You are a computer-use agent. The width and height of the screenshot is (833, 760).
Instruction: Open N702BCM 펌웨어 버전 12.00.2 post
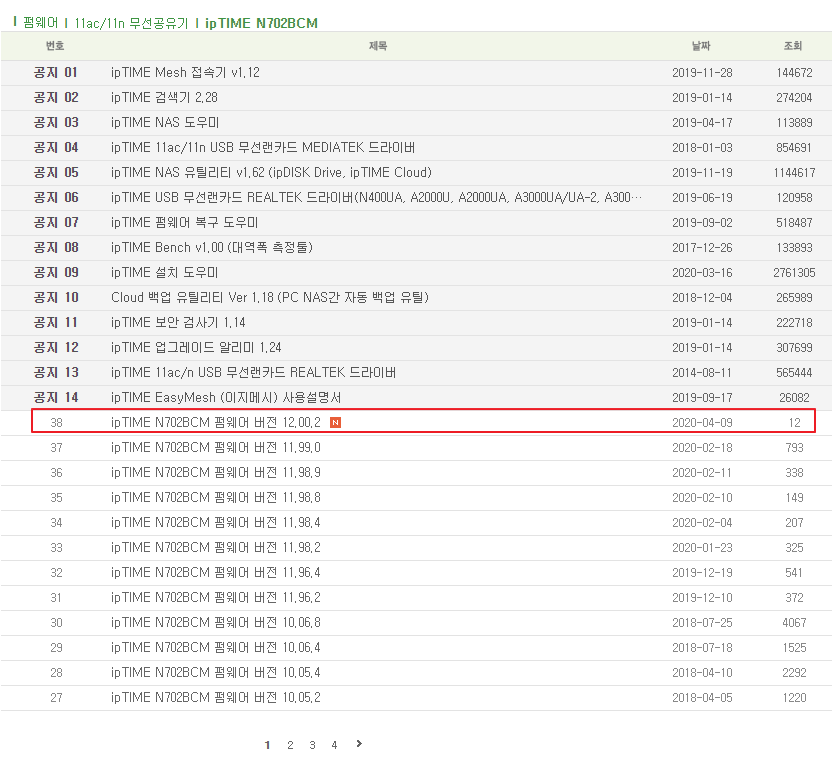[x=216, y=423]
